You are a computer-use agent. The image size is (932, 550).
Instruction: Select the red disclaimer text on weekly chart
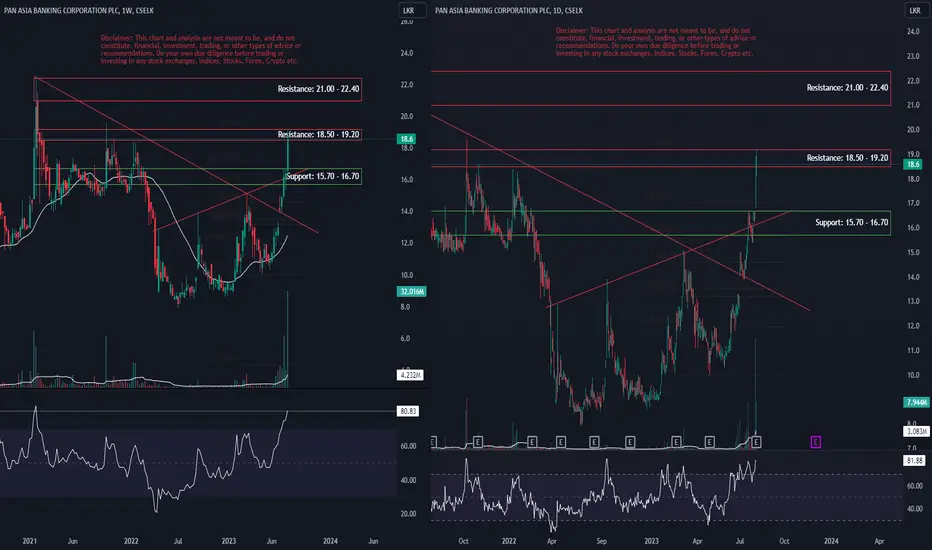(200, 49)
